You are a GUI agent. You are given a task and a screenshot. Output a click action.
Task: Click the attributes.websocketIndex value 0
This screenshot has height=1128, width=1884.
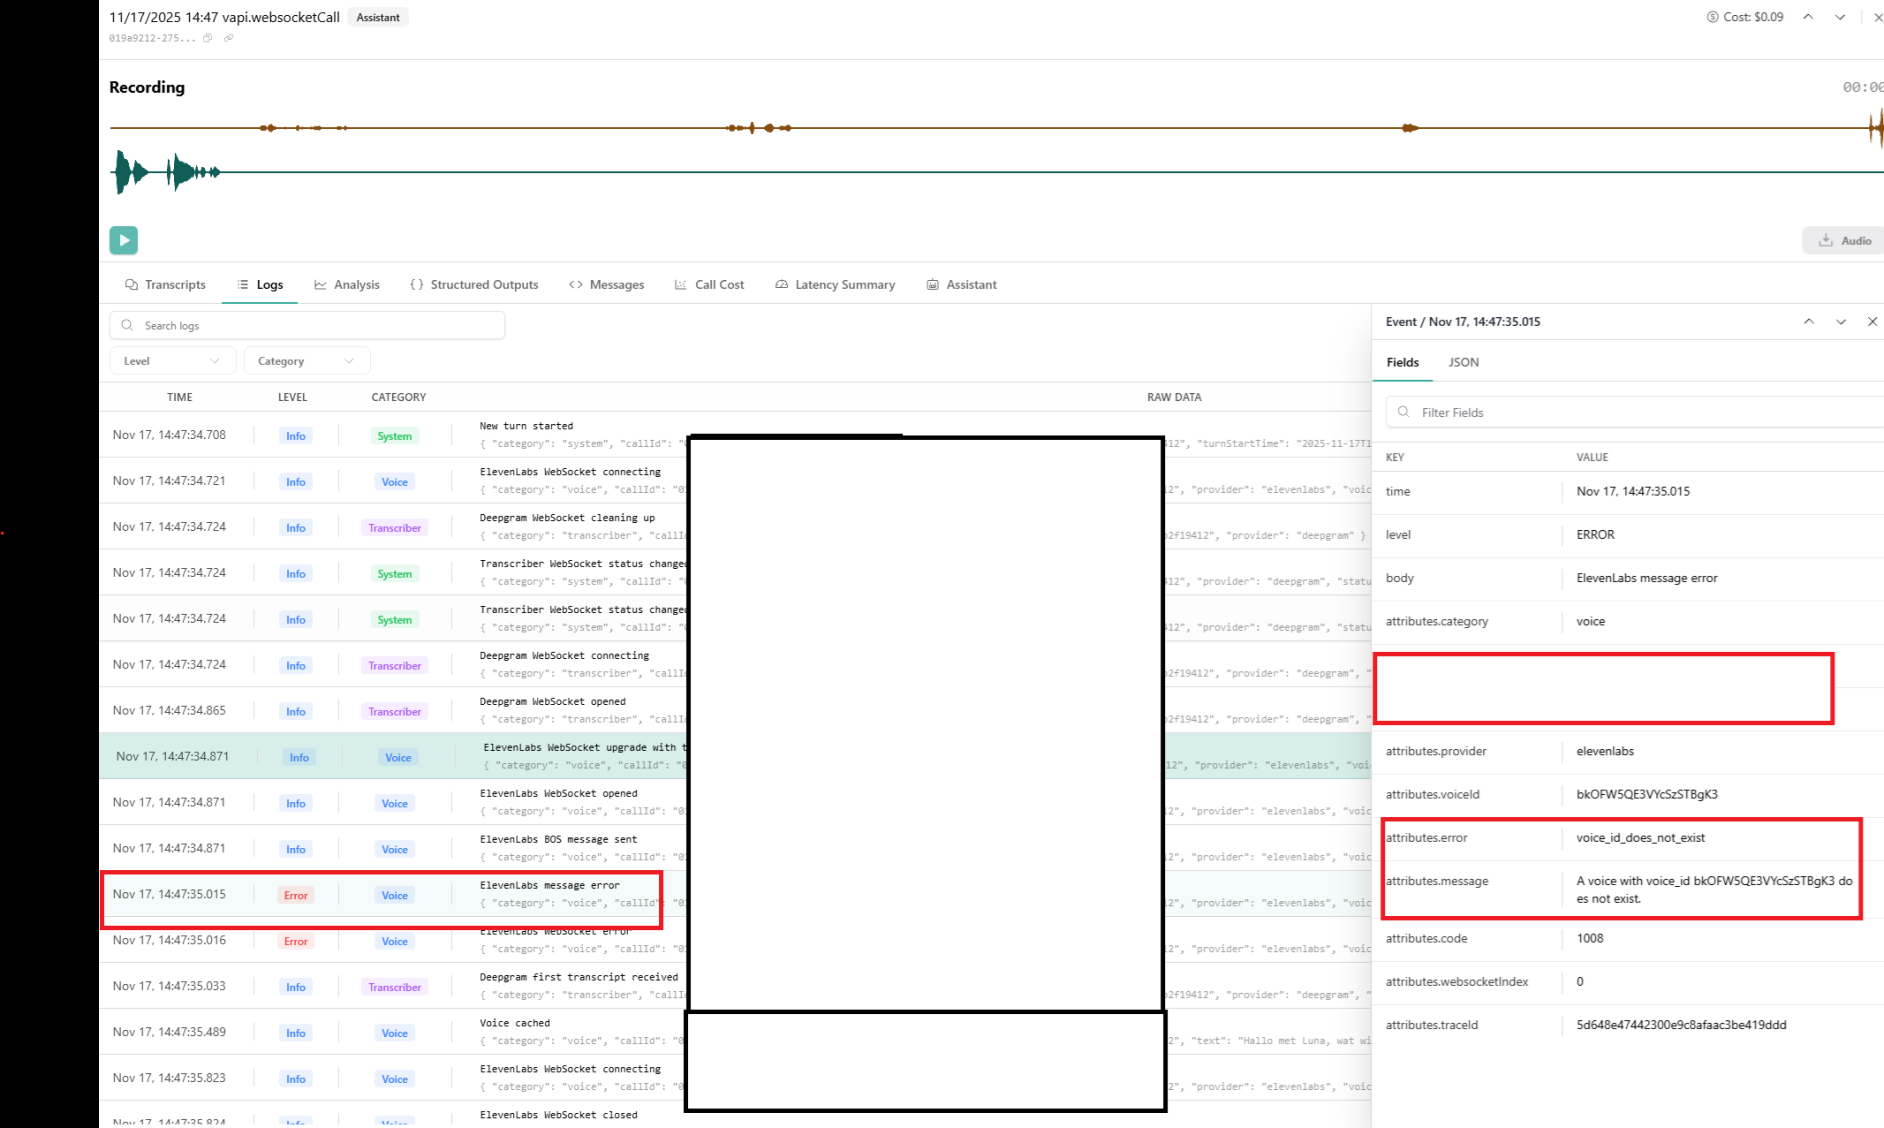pos(1580,982)
